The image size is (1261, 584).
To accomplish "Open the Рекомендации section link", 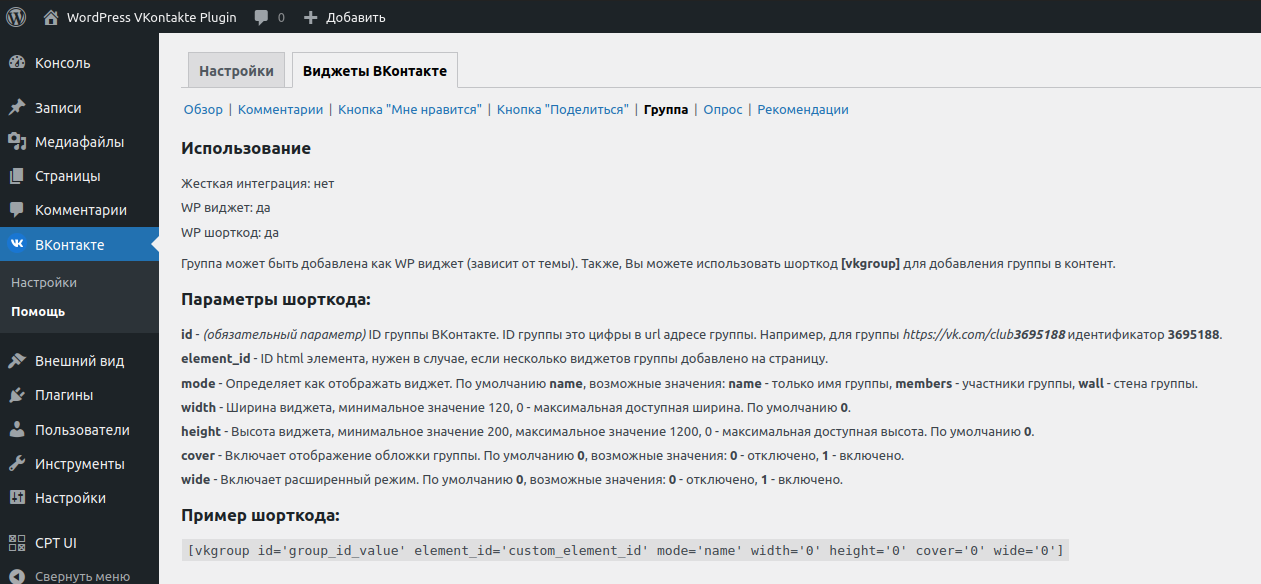I will coord(803,110).
